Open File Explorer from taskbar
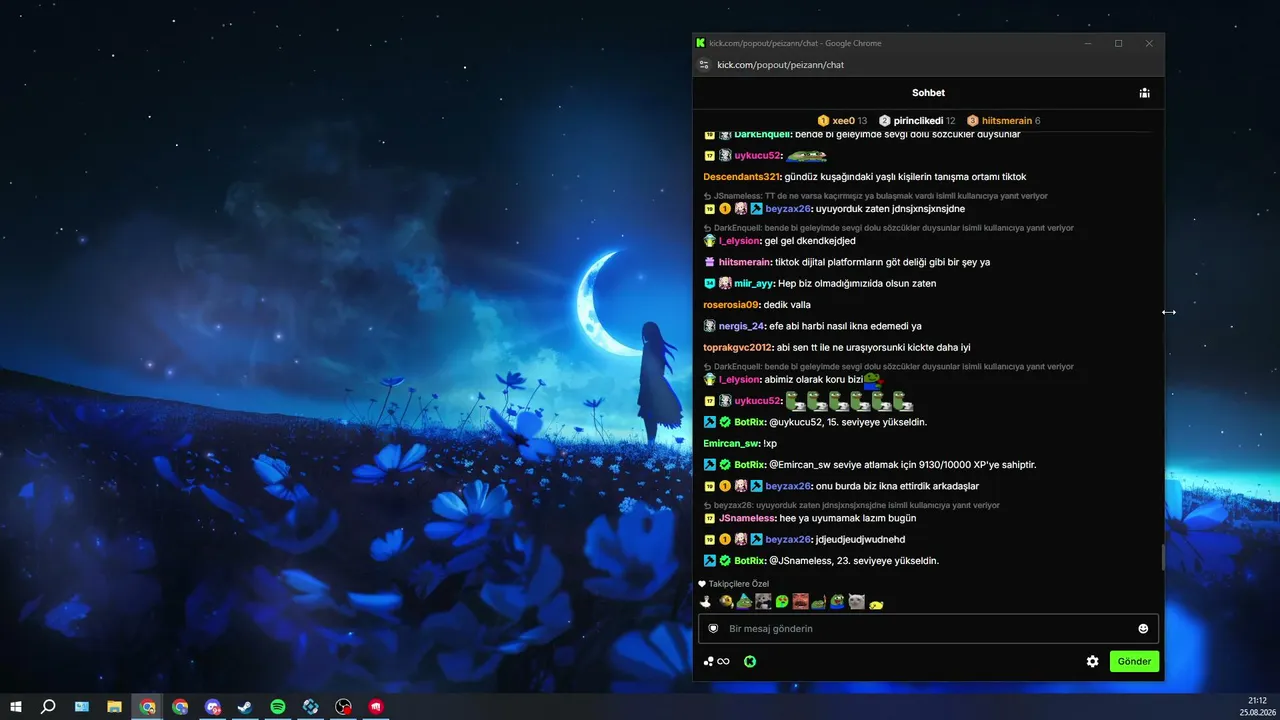Image resolution: width=1280 pixels, height=720 pixels. pos(114,707)
